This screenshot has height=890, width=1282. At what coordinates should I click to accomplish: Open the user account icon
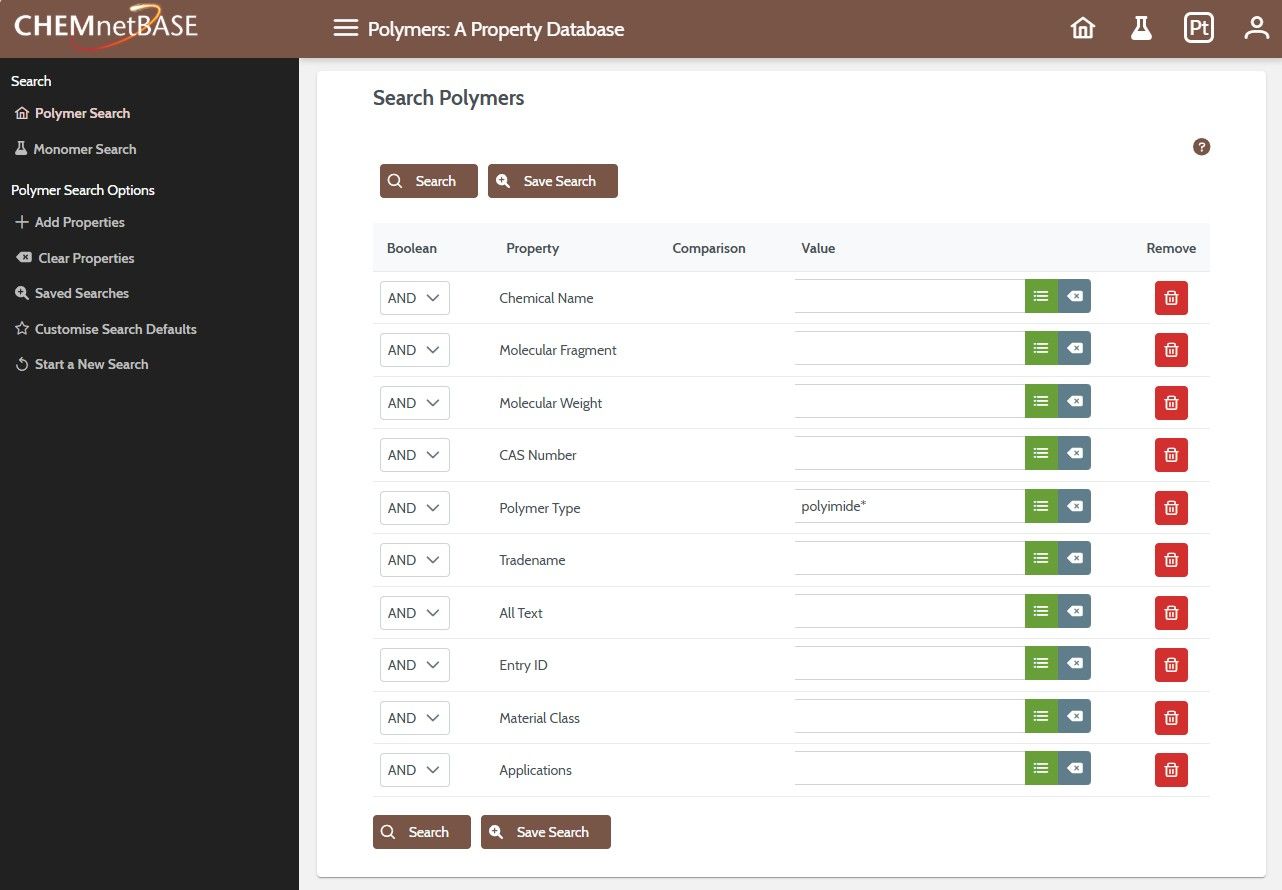point(1257,28)
